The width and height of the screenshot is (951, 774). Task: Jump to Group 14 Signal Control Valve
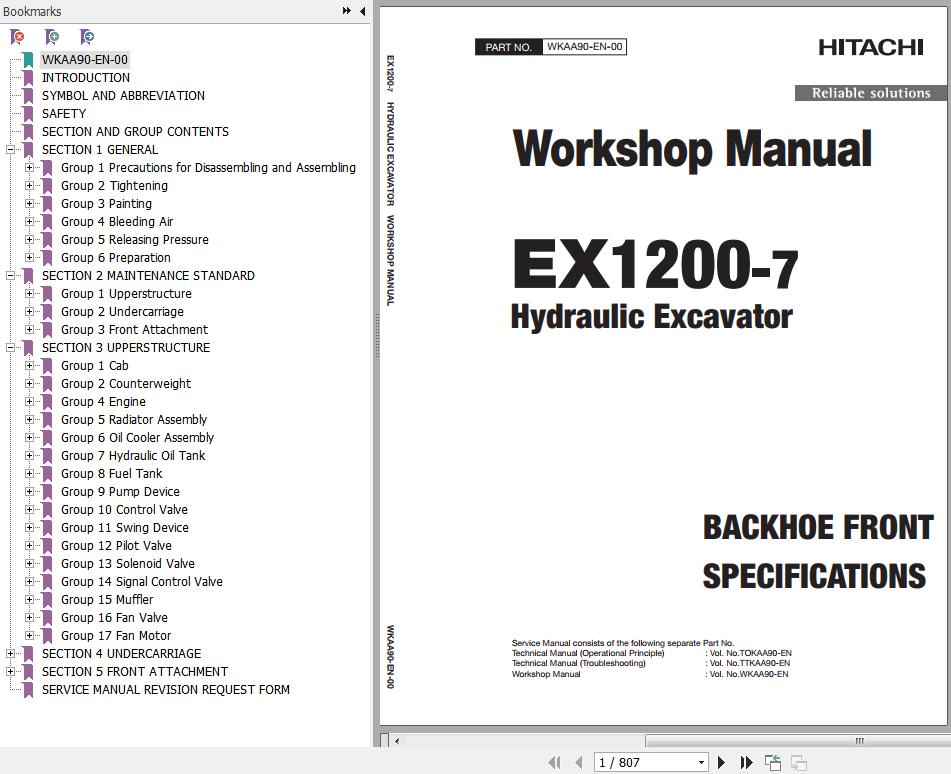click(141, 582)
